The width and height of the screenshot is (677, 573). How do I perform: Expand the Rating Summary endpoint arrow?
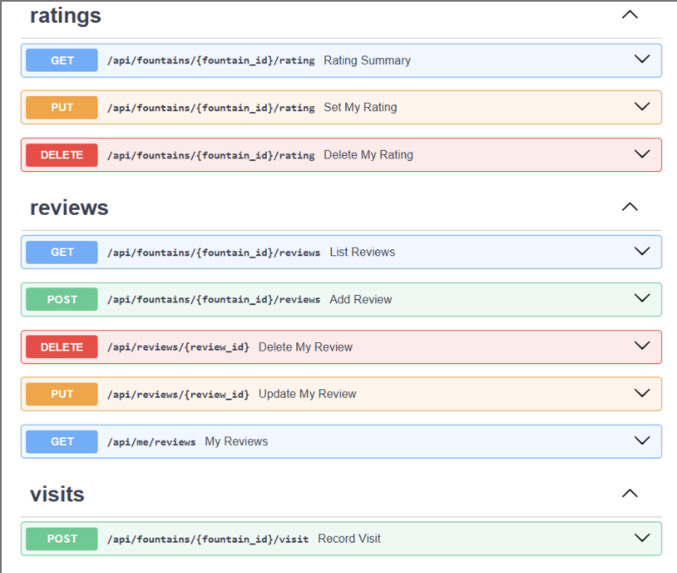[642, 59]
